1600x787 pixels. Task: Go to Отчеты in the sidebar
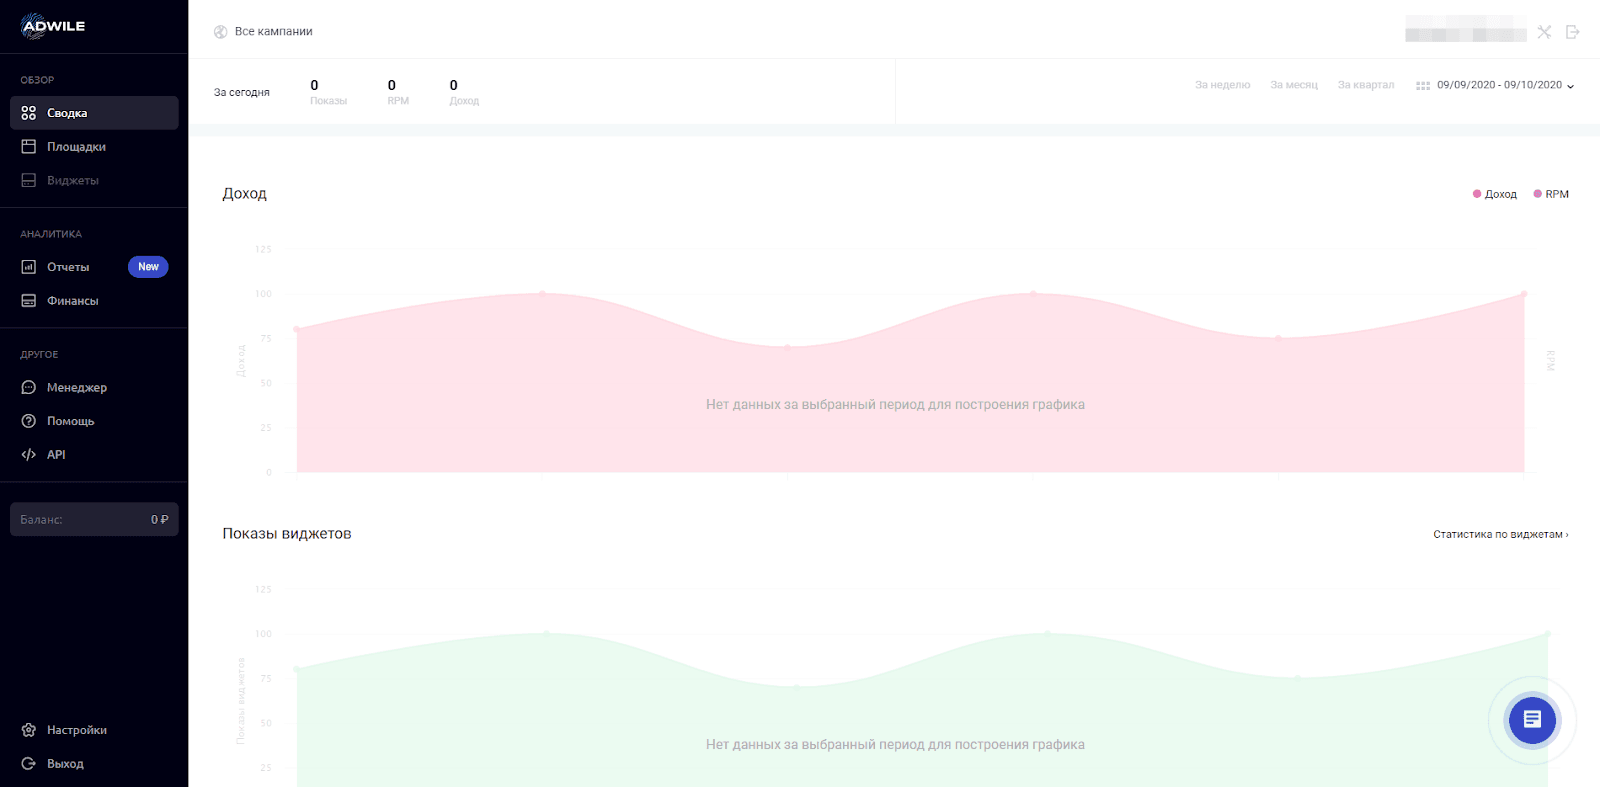coord(68,267)
